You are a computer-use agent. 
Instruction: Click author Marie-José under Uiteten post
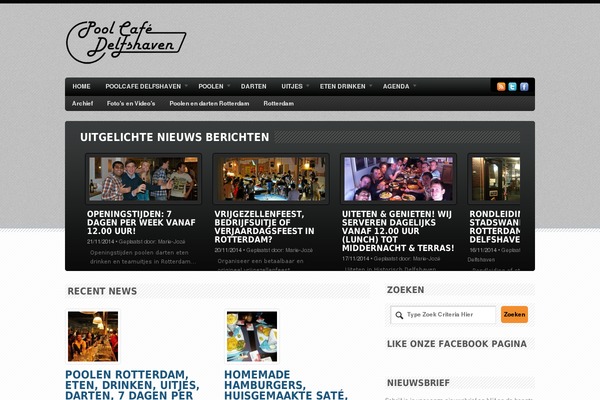[x=426, y=259]
